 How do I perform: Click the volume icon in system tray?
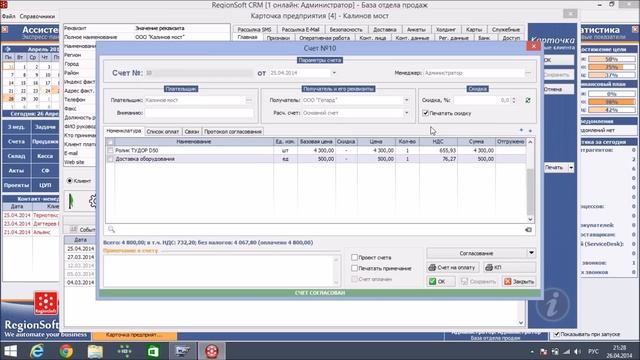(577, 351)
